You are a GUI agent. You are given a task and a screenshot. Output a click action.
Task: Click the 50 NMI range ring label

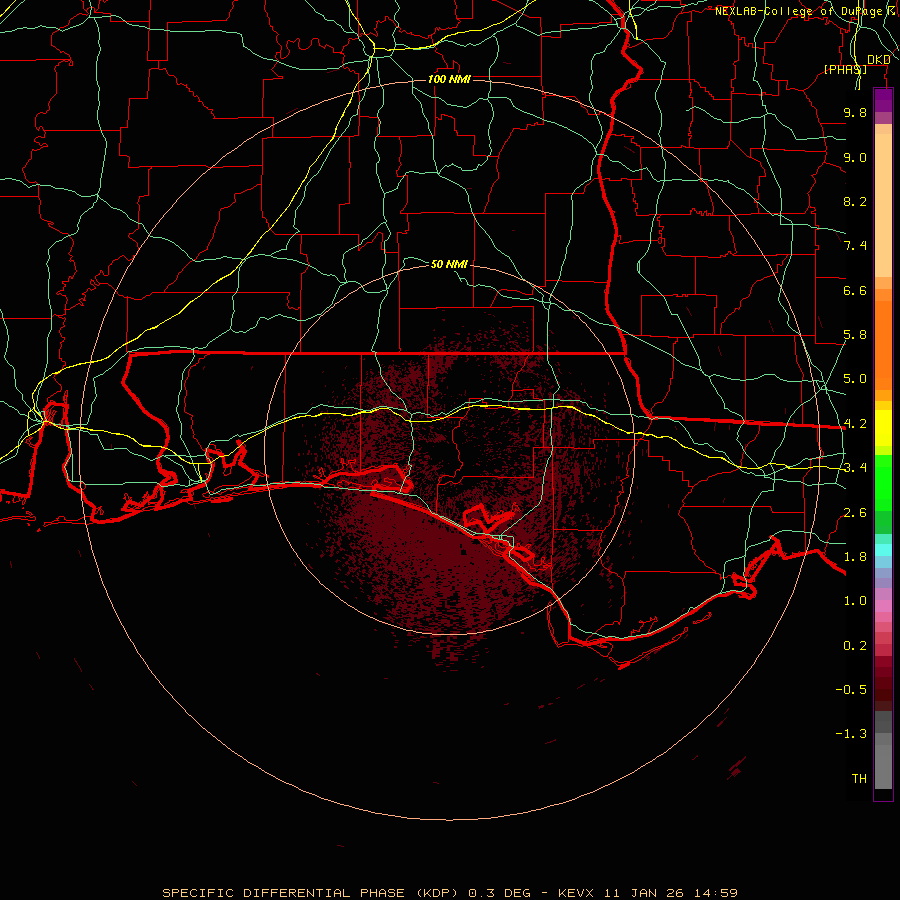click(x=449, y=264)
